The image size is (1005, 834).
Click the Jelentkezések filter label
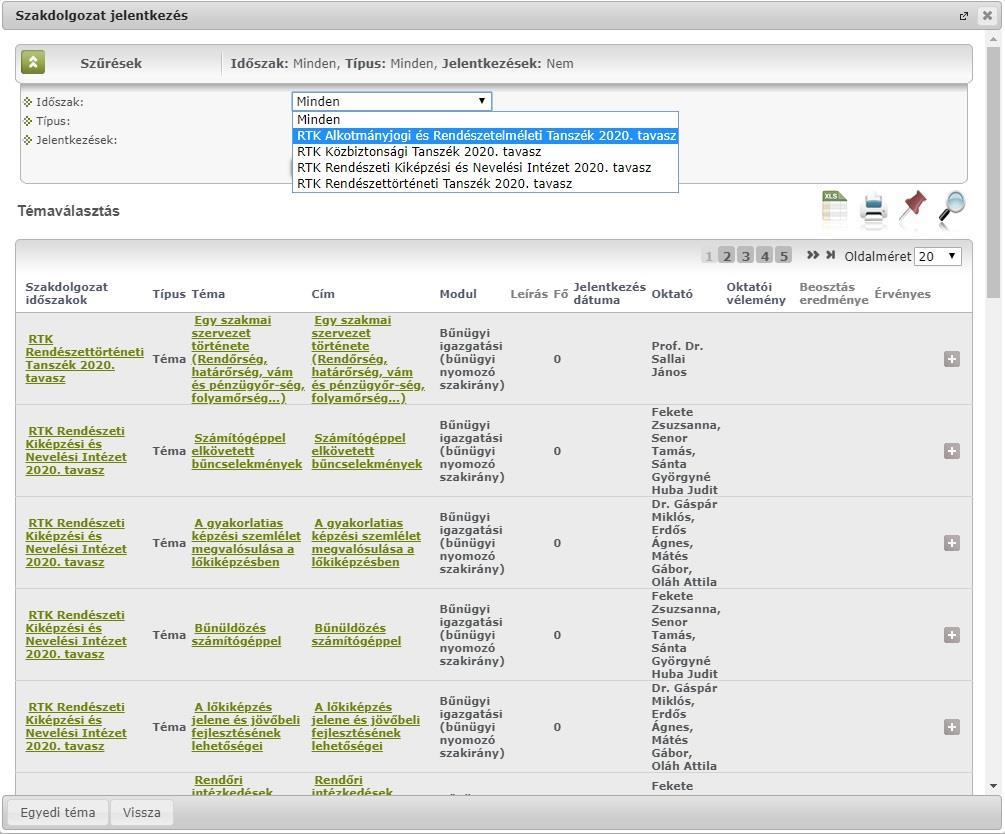[x=76, y=140]
